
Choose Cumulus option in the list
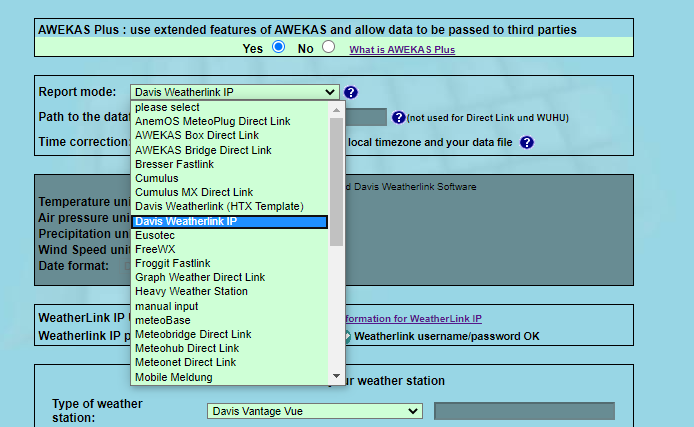click(x=230, y=178)
